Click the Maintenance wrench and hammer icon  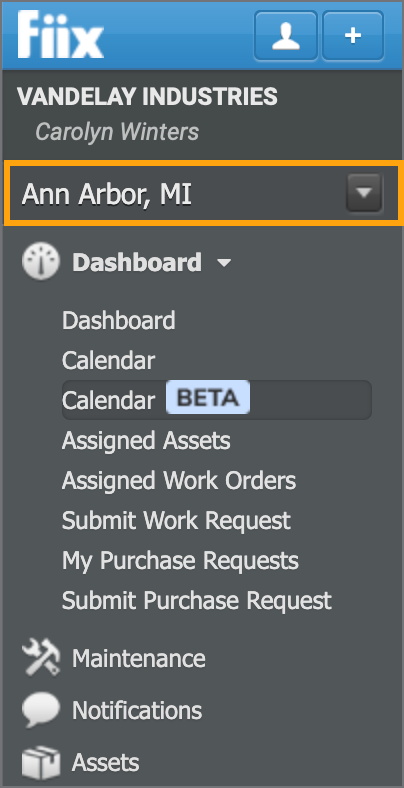(41, 659)
